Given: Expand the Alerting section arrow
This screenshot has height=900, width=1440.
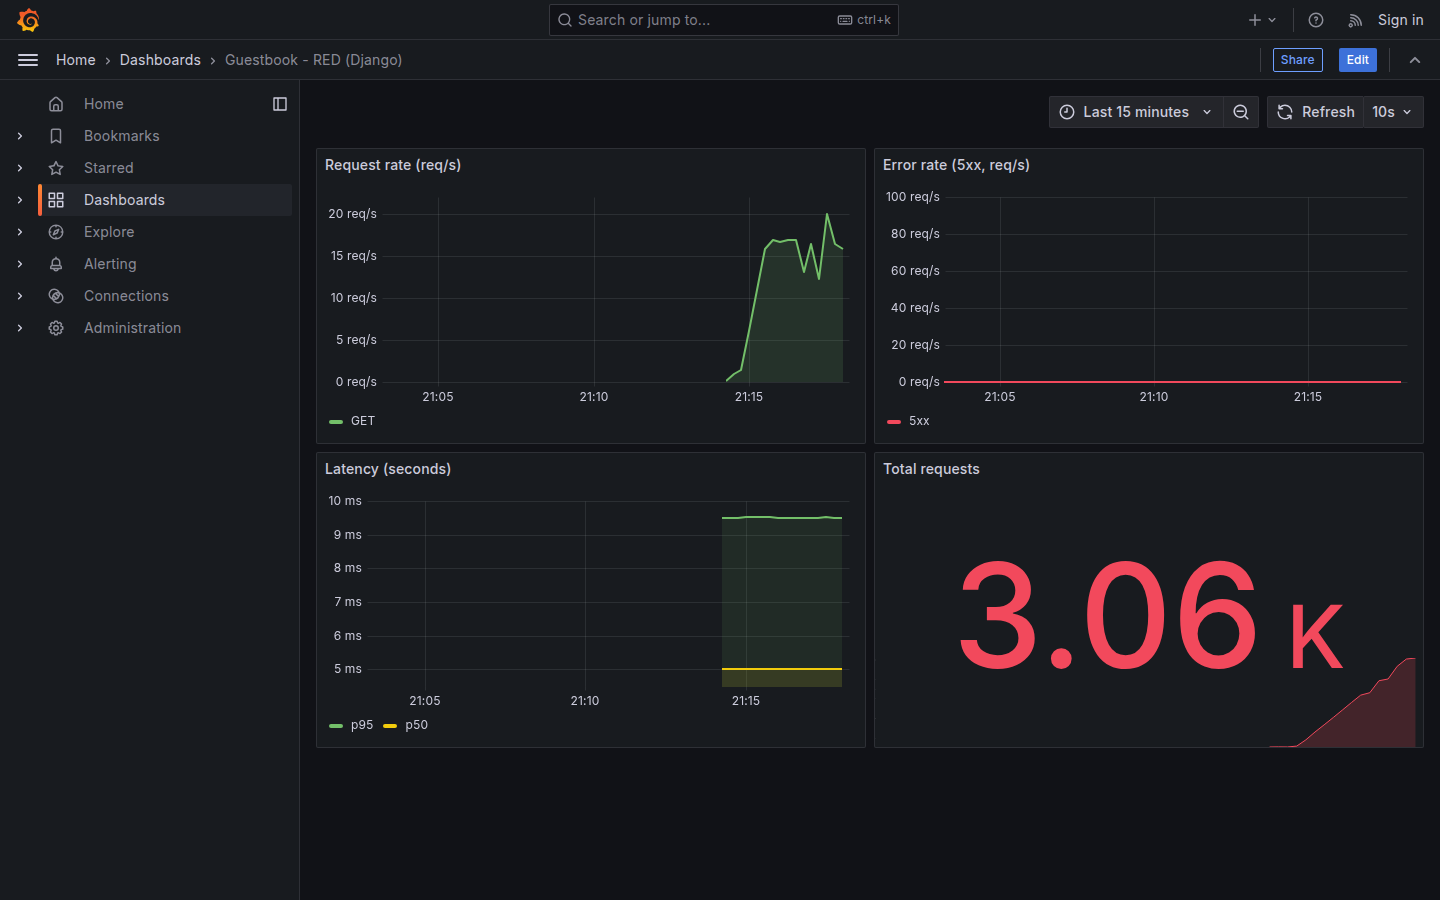Looking at the screenshot, I should (x=20, y=264).
